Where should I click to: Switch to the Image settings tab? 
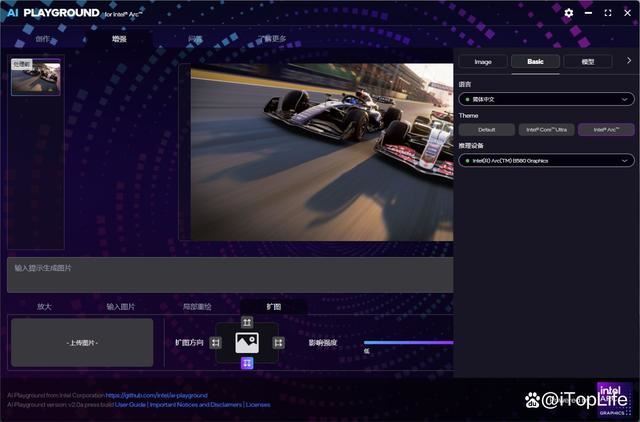click(x=483, y=61)
